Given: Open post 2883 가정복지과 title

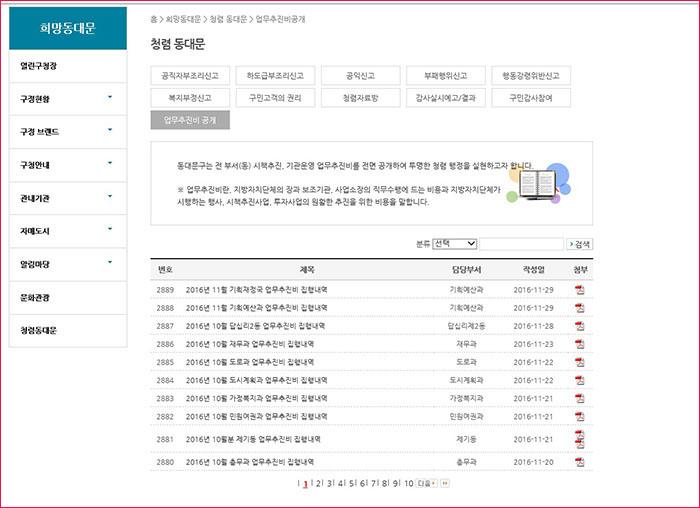Looking at the screenshot, I should click(257, 399).
